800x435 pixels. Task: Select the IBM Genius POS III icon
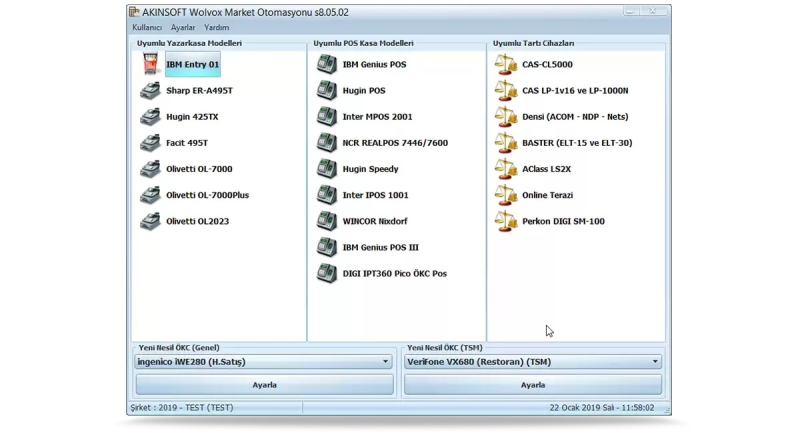[327, 247]
